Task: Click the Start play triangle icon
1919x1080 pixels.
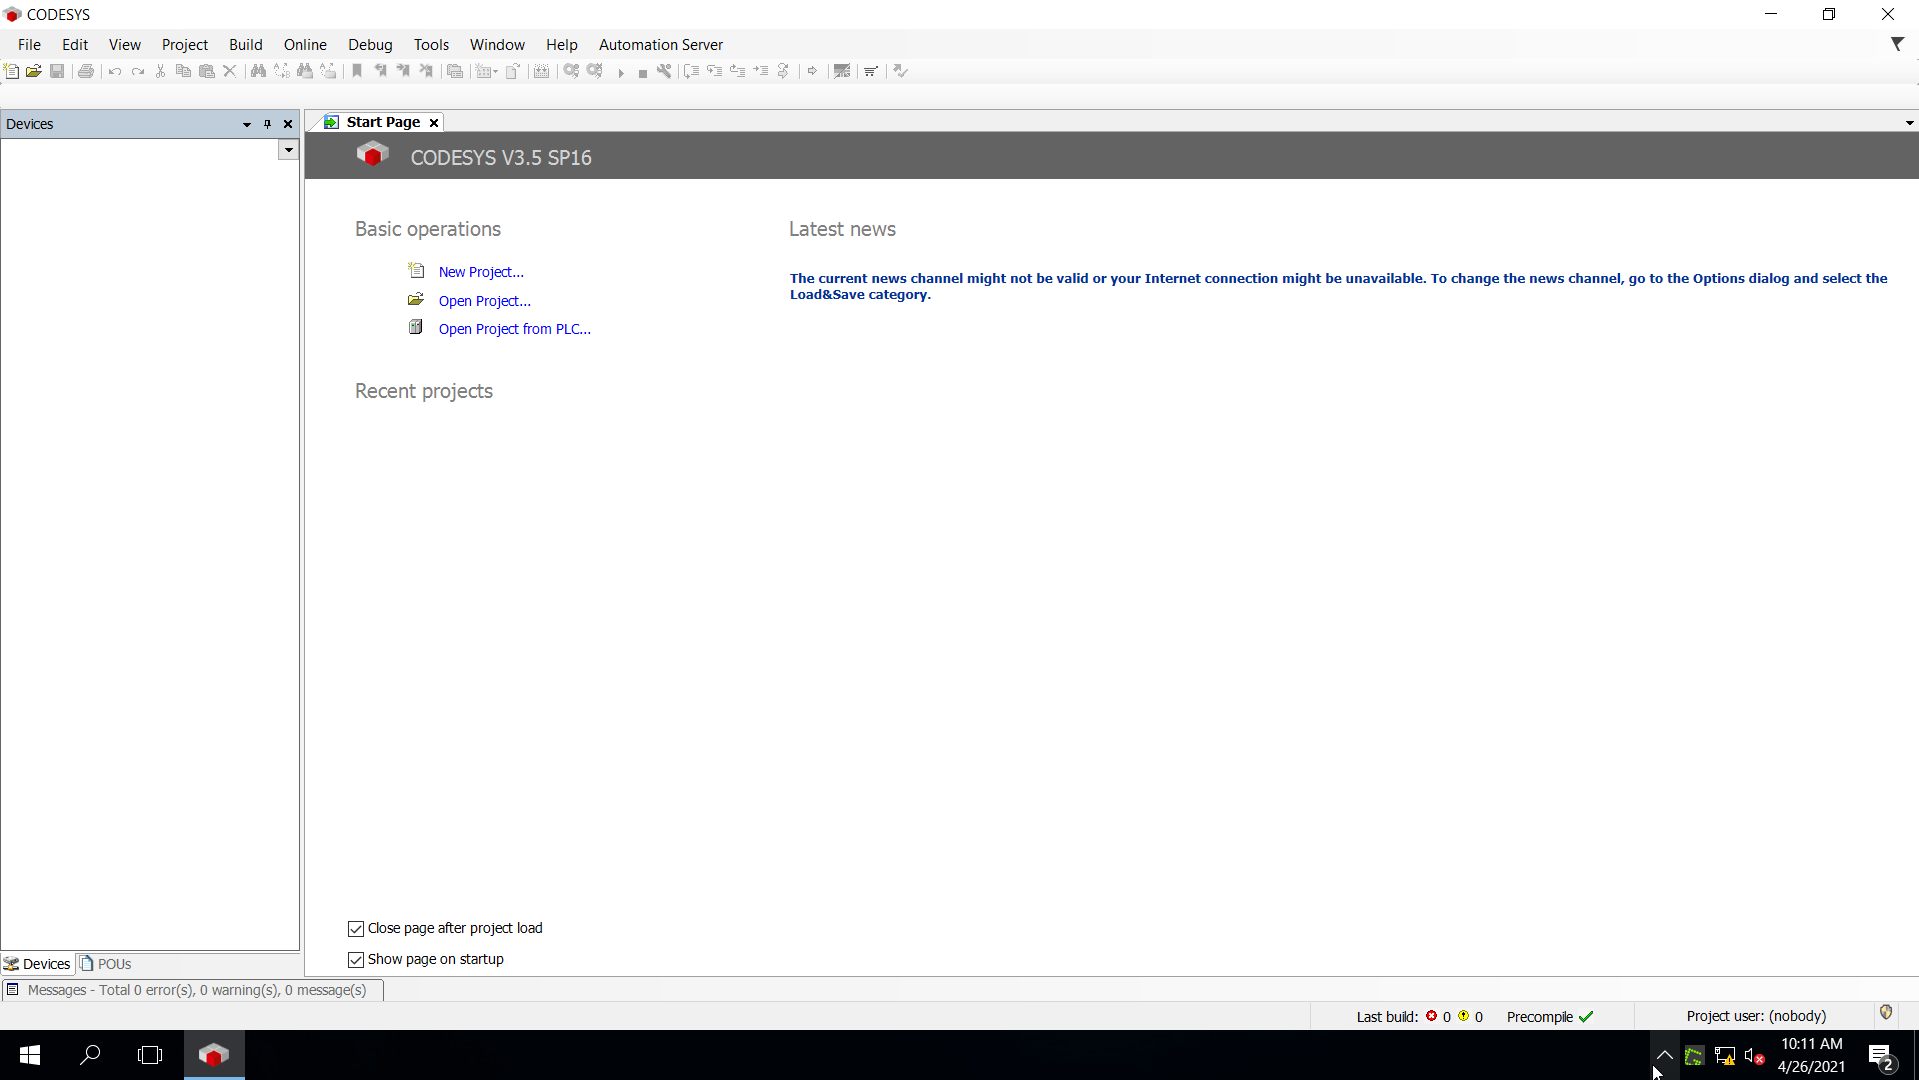Action: click(621, 72)
